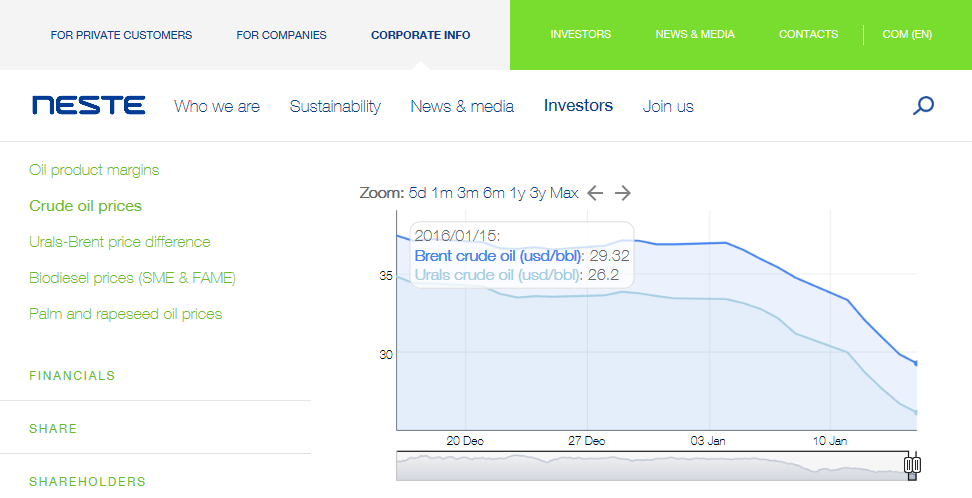Open Investors main menu item
Viewport: 972px width, 498px height.
(x=578, y=105)
